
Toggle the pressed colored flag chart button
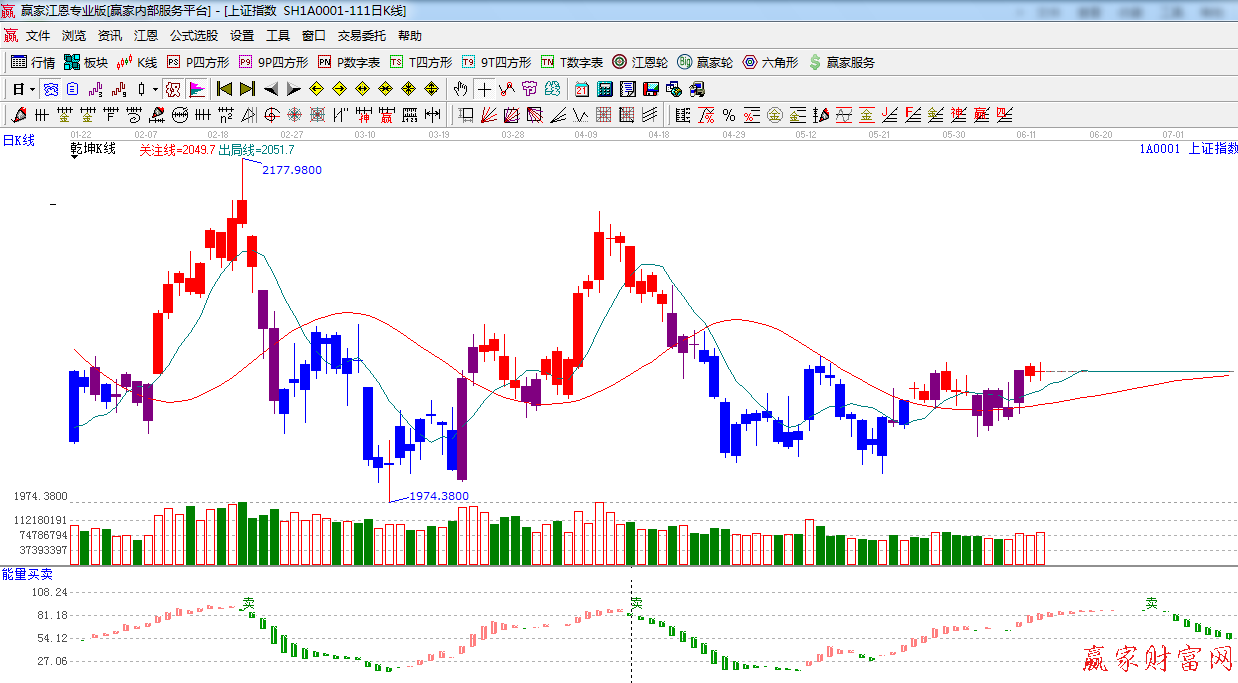click(x=196, y=89)
